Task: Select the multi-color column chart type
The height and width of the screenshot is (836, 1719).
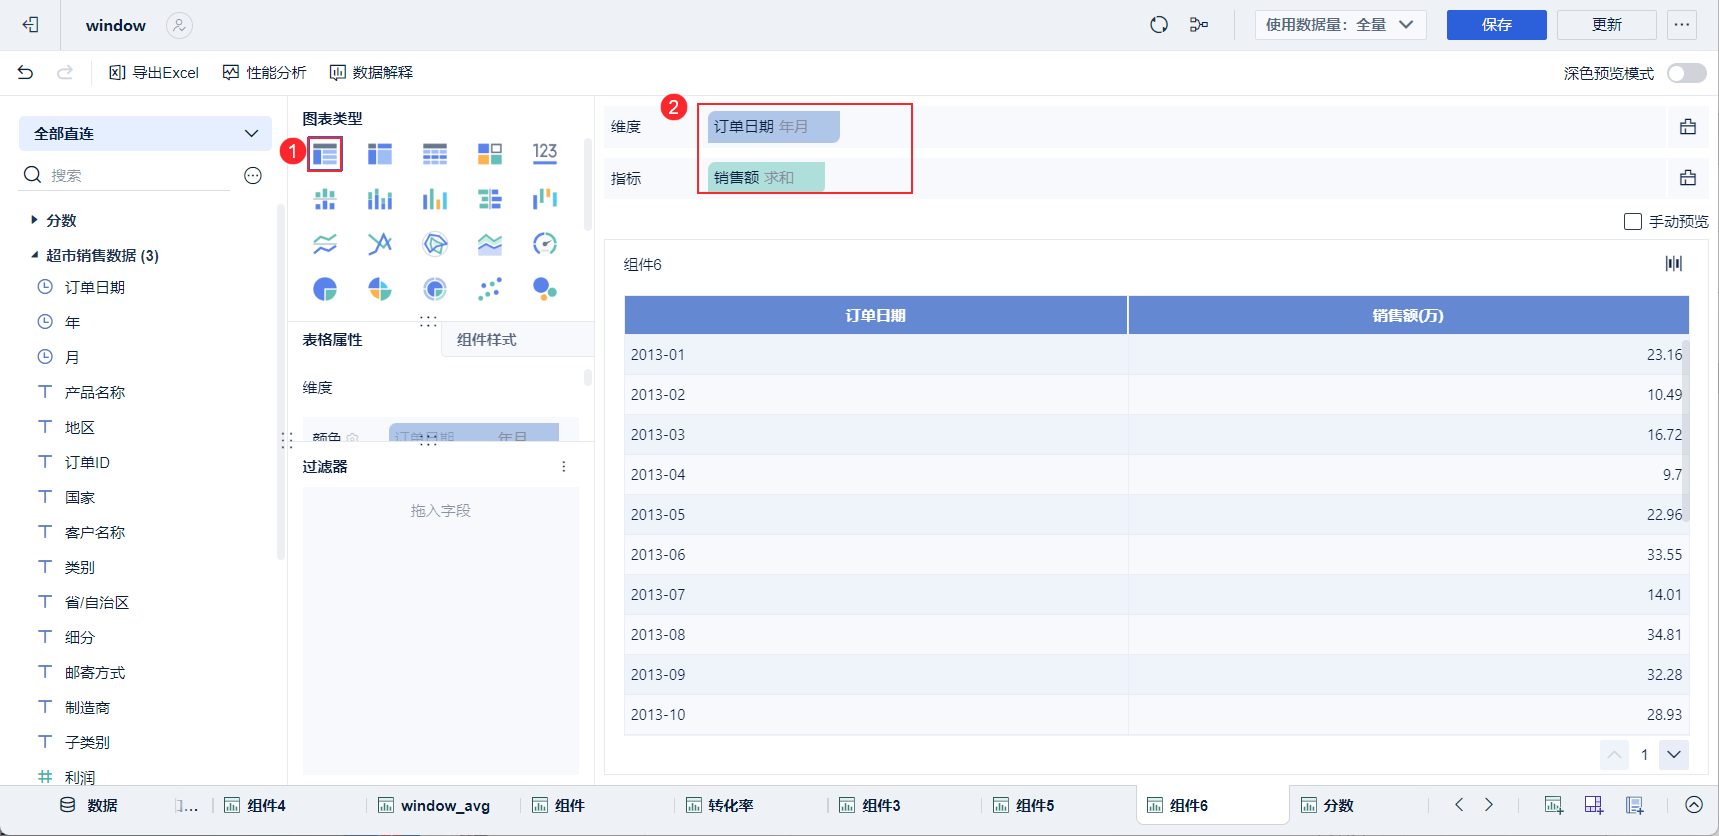Action: (x=435, y=199)
